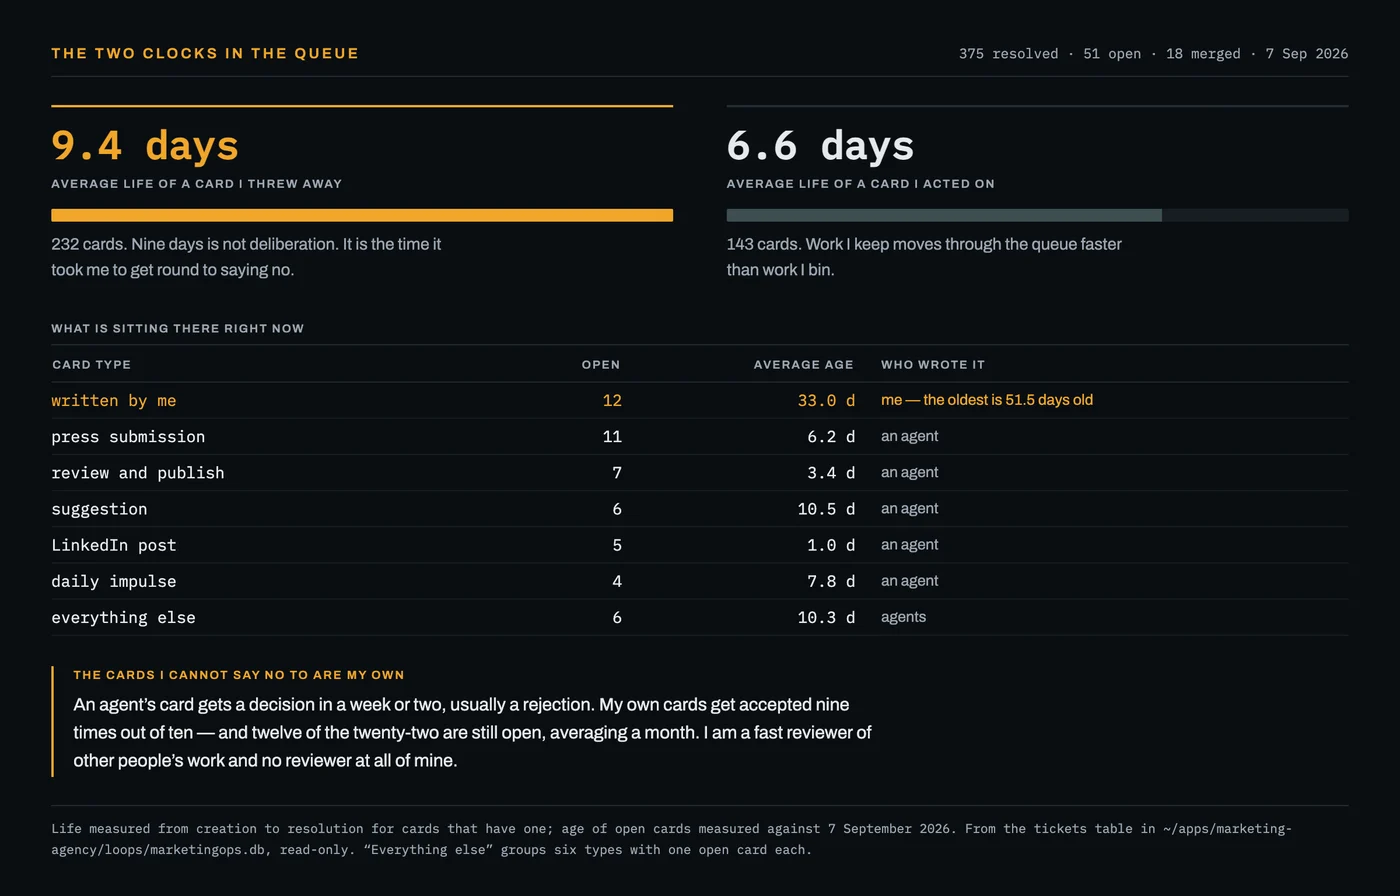This screenshot has width=1400, height=896.
Task: Click the '3.4 d' average age value
Action: point(831,473)
